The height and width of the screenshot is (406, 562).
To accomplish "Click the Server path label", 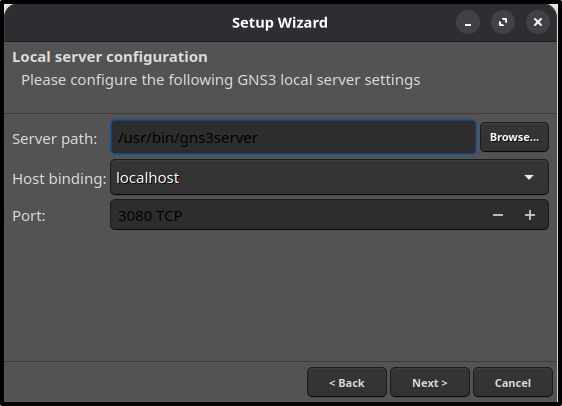I will pyautogui.click(x=55, y=139).
